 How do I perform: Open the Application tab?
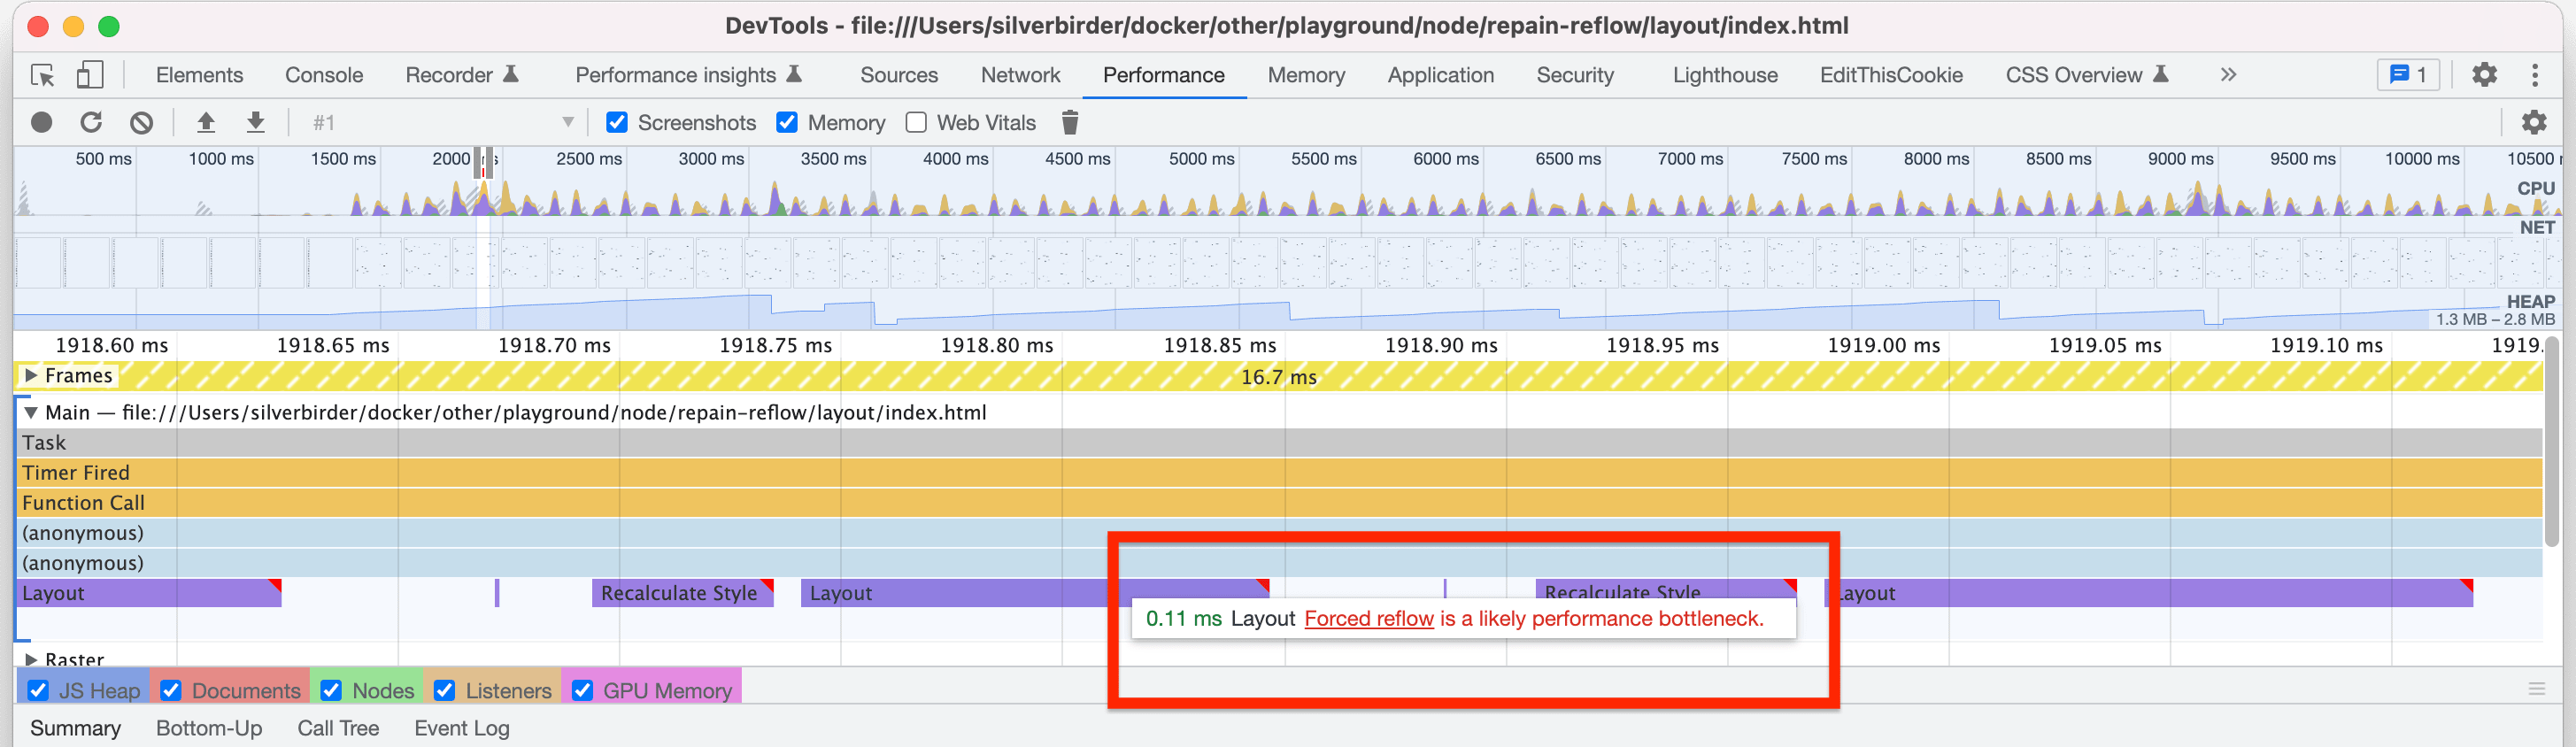pyautogui.click(x=1441, y=75)
